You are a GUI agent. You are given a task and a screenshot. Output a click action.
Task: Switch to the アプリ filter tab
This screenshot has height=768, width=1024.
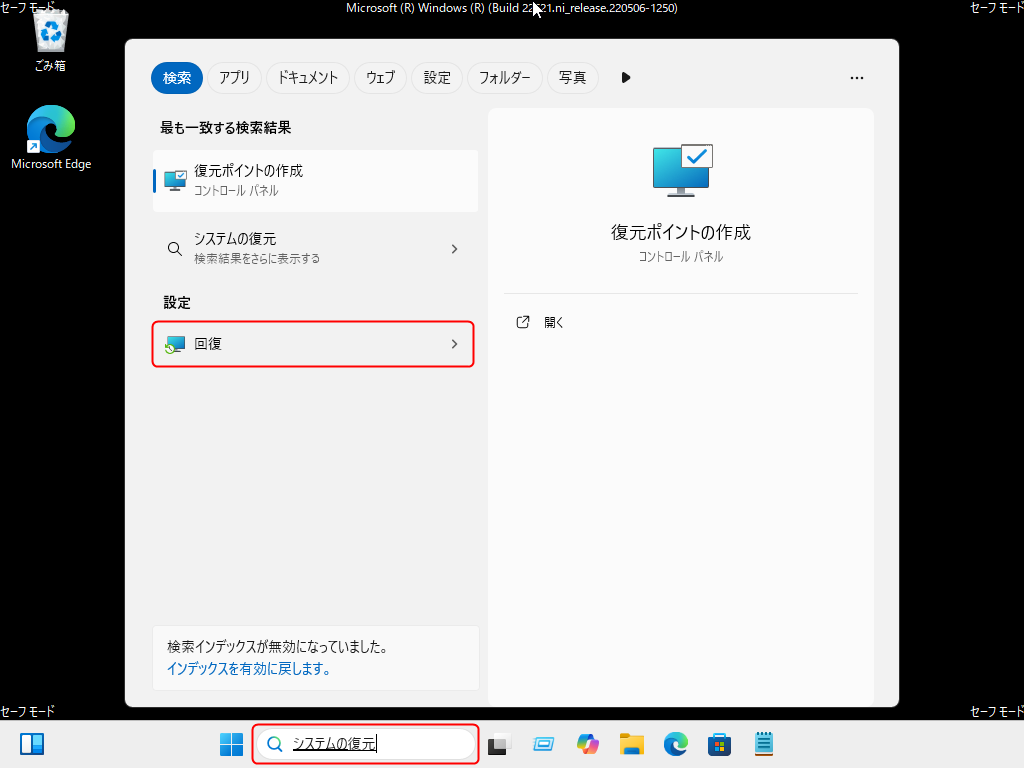tap(235, 77)
